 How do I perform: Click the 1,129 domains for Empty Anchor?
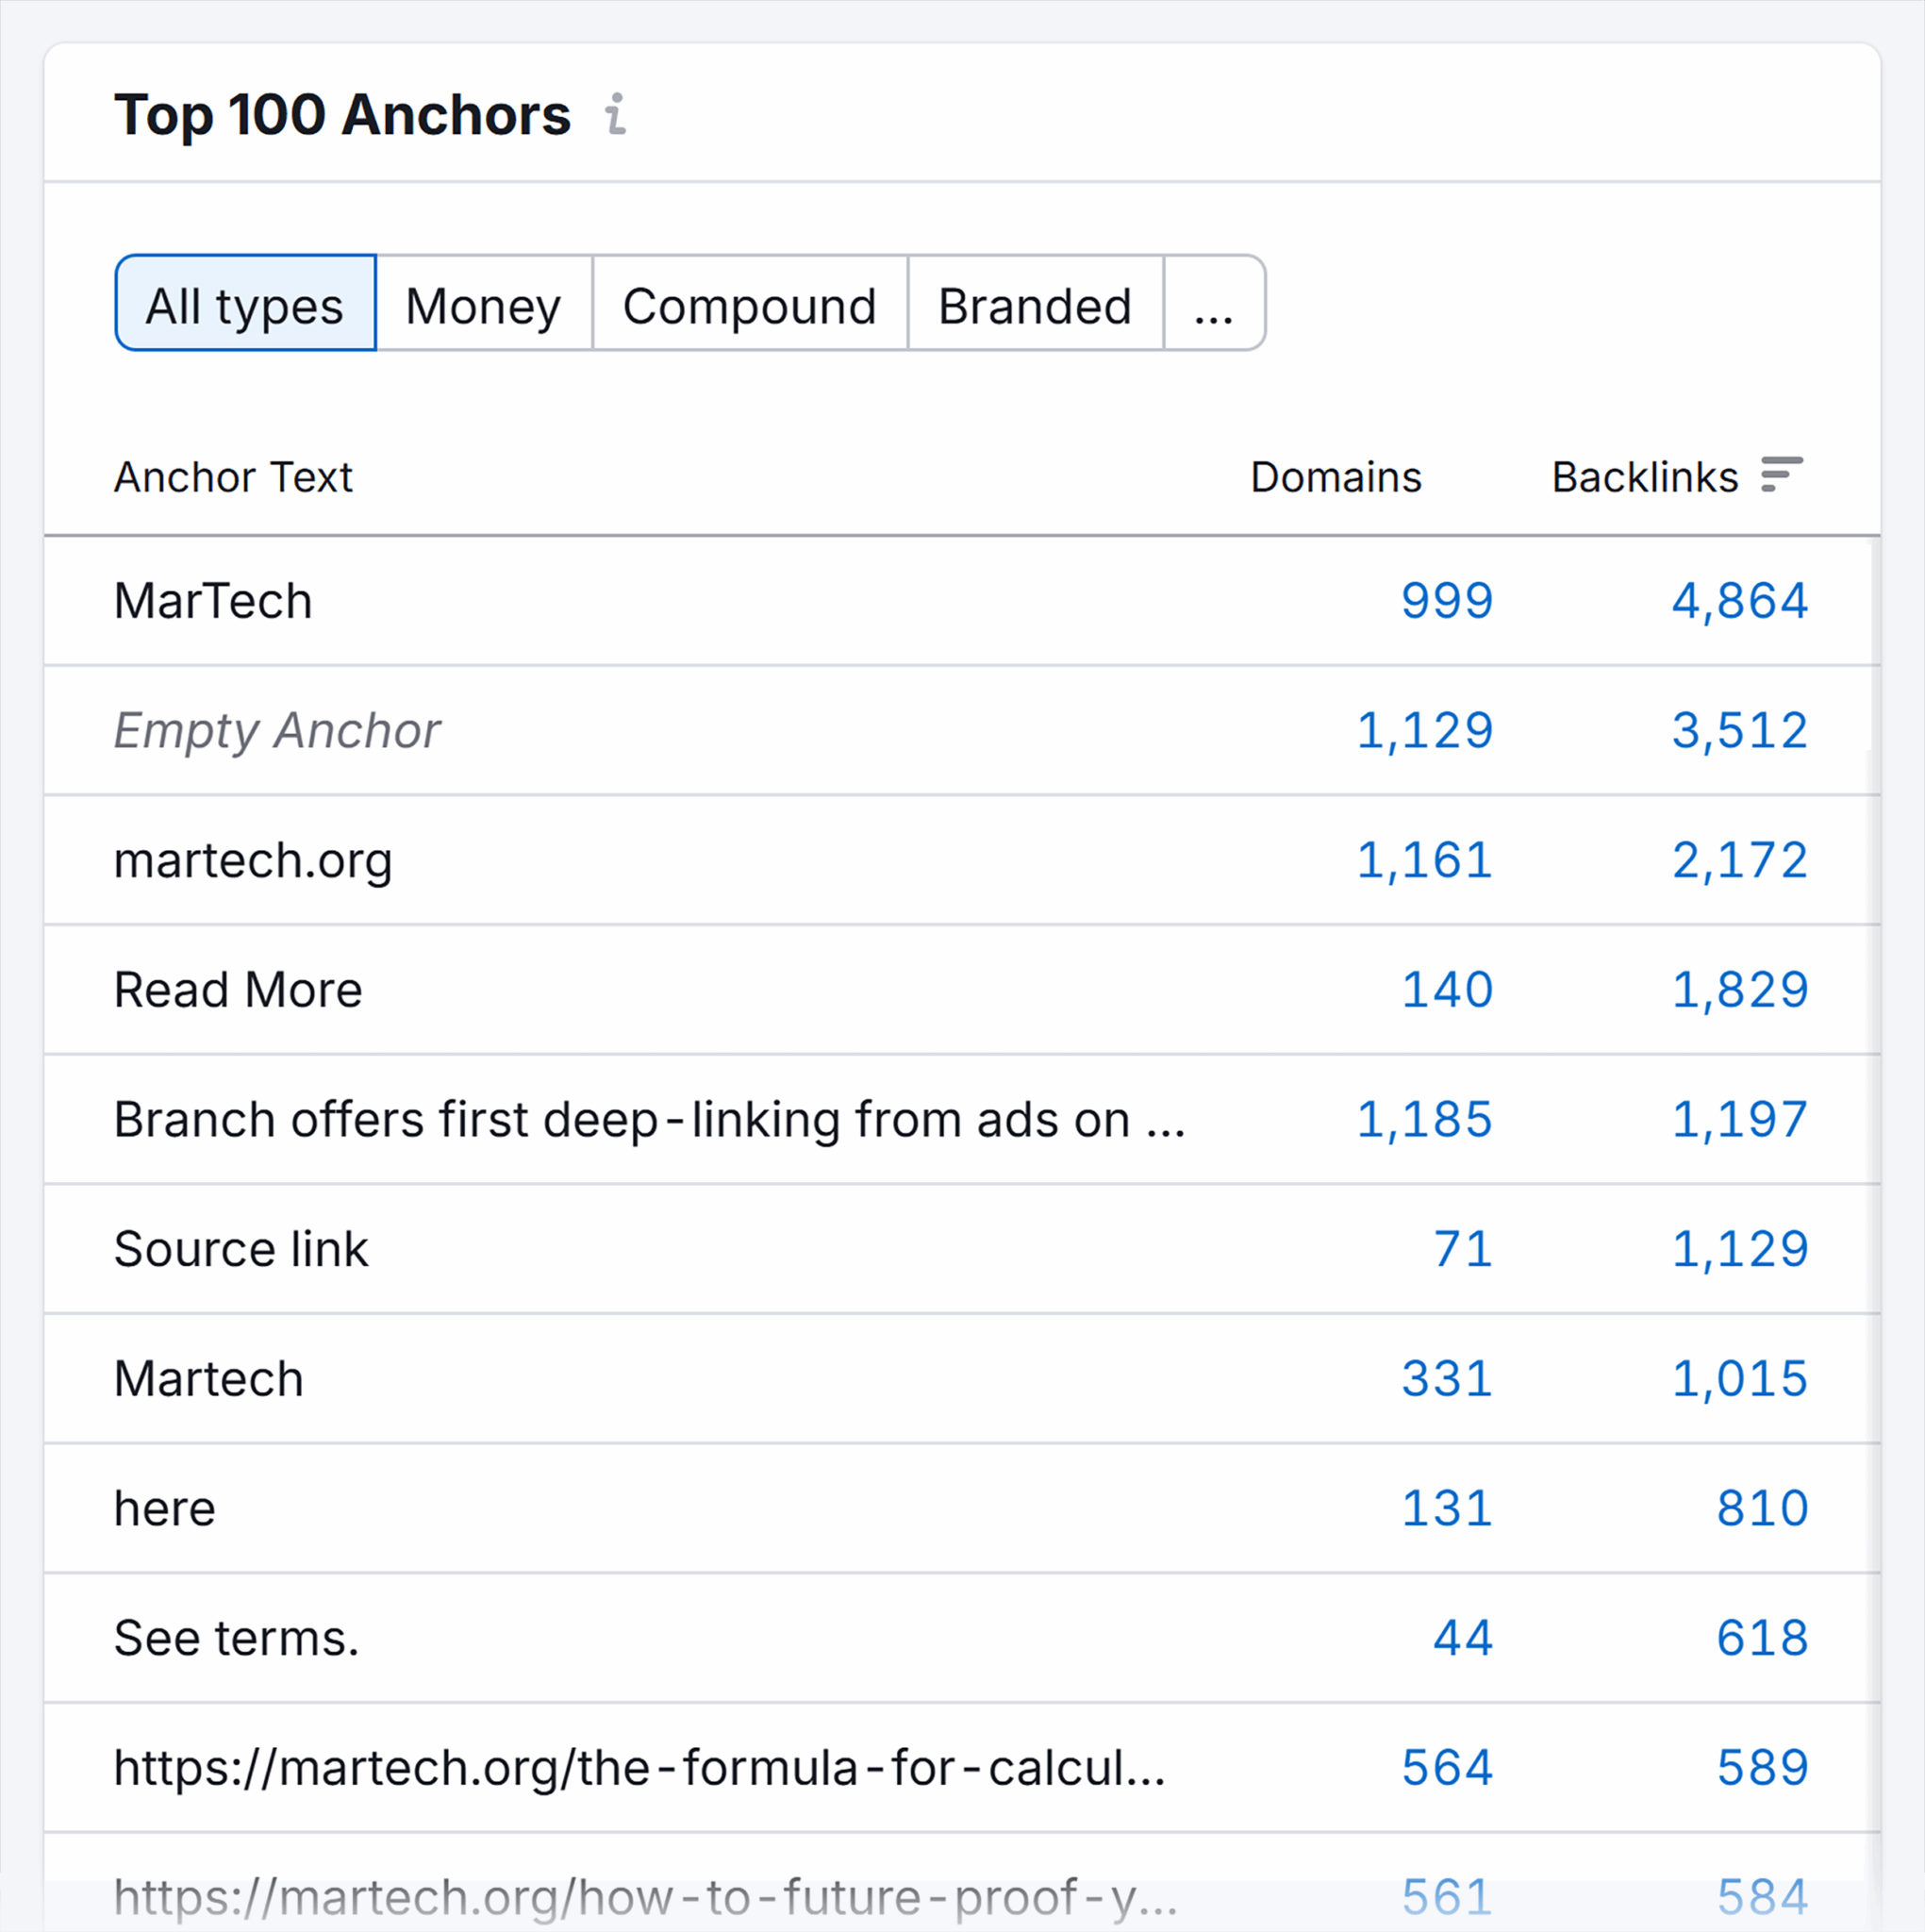pos(1424,731)
